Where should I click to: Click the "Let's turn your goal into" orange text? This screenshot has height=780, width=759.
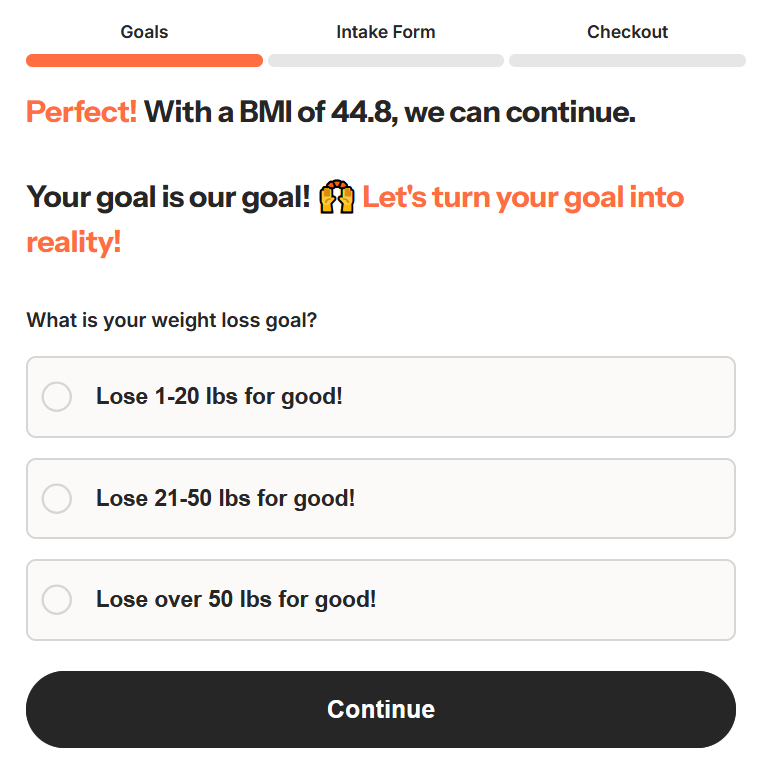[523, 197]
